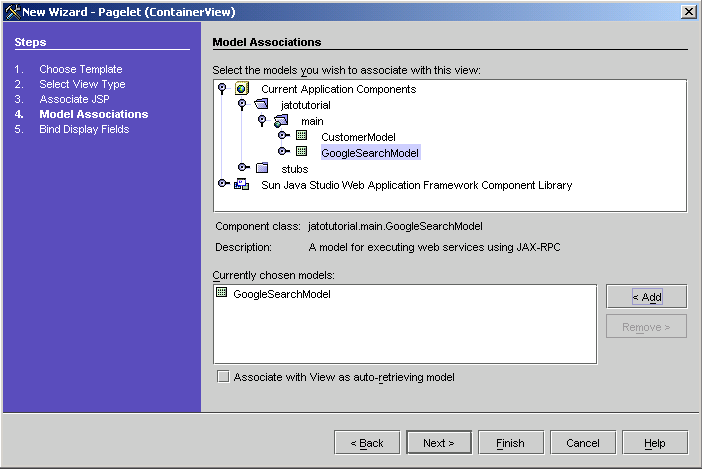702x469 pixels.
Task: Collapse the main tree node
Action: pyautogui.click(x=262, y=120)
